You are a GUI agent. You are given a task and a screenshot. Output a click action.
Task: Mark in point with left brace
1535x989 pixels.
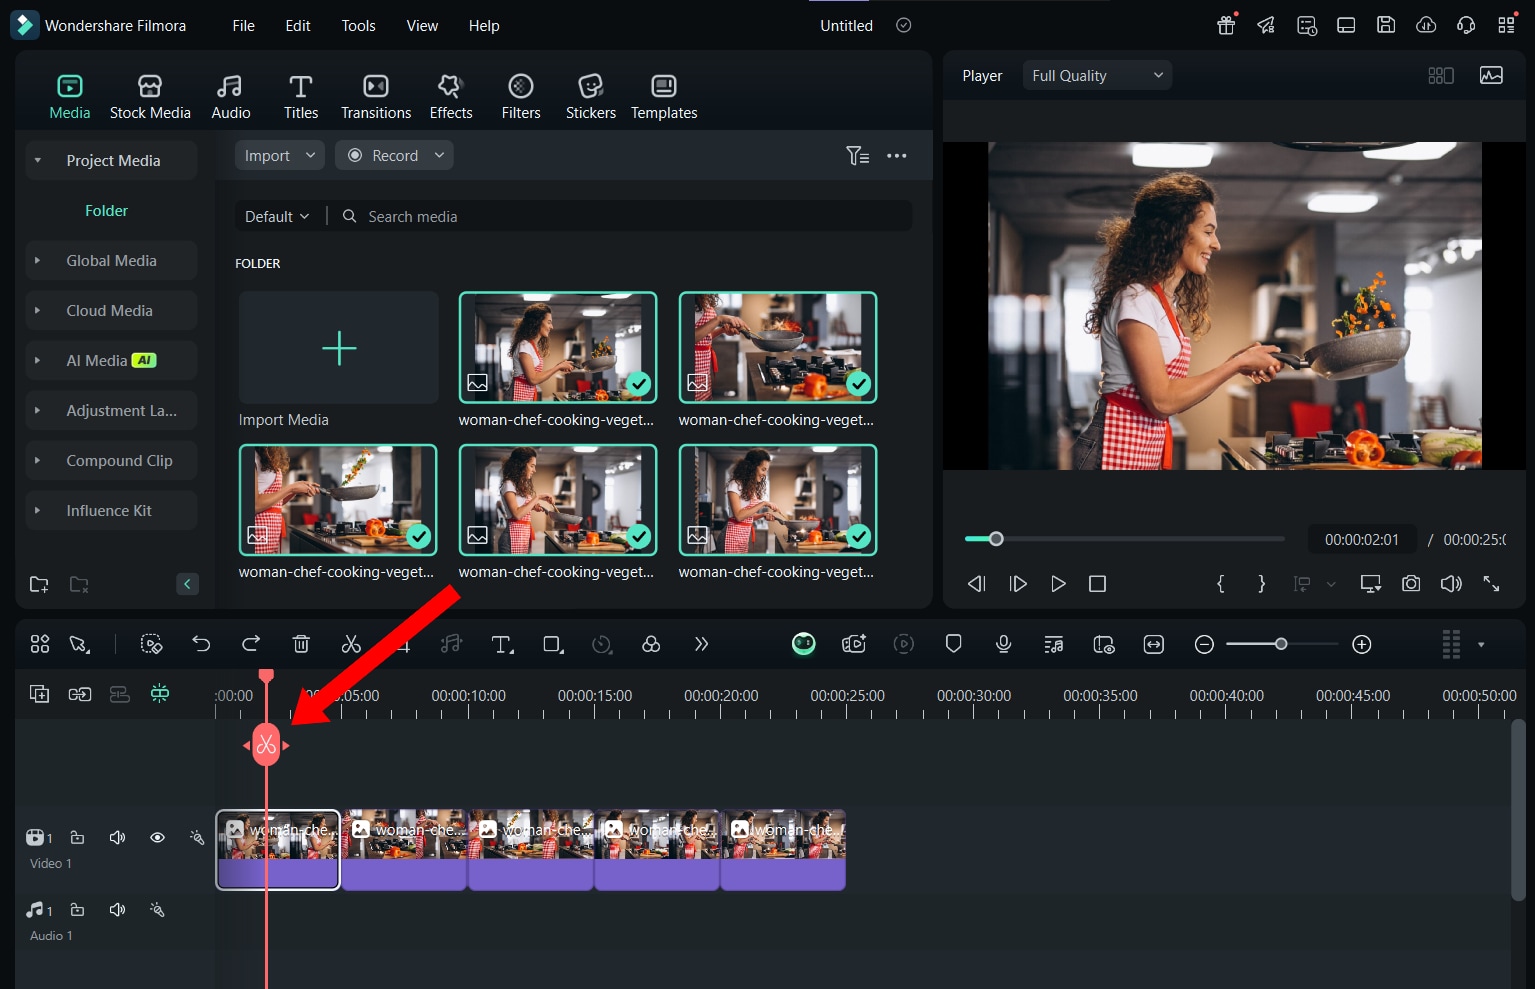[1220, 584]
